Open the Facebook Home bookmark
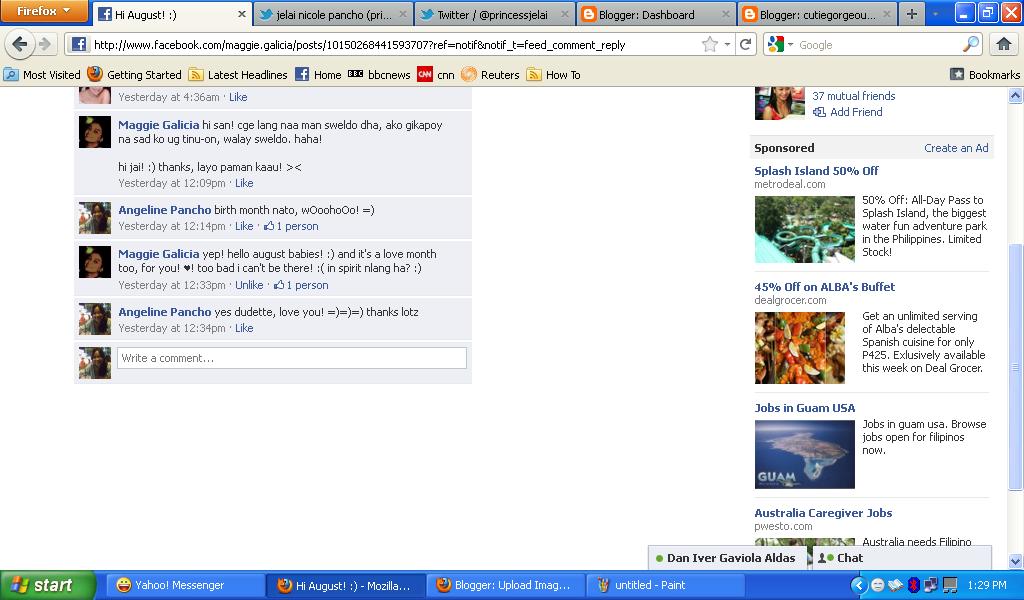The width and height of the screenshot is (1024, 600). (318, 74)
